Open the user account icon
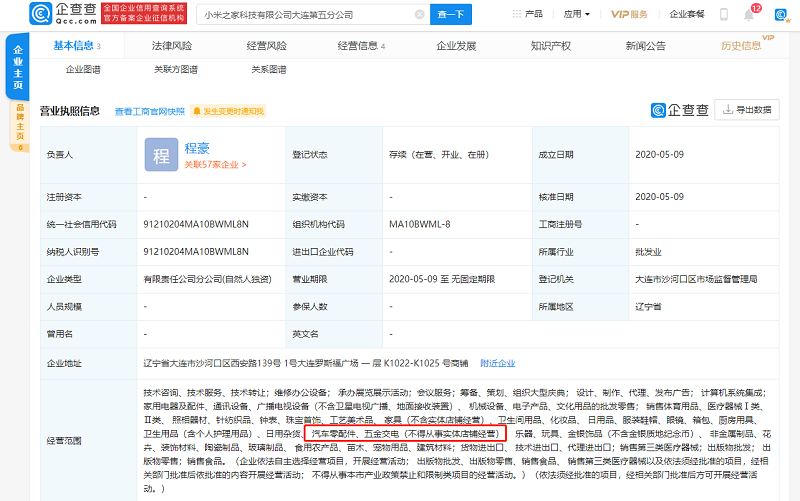This screenshot has width=800, height=501. [x=781, y=15]
